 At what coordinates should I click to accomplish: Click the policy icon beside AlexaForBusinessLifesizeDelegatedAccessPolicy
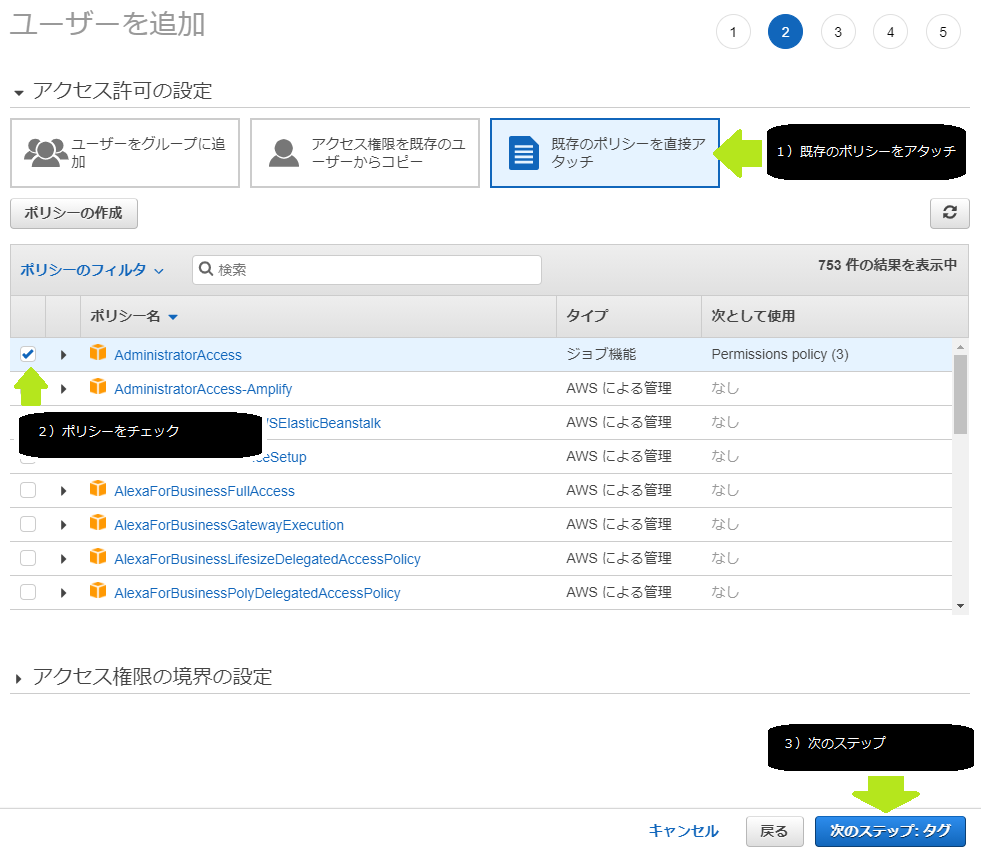click(x=98, y=557)
